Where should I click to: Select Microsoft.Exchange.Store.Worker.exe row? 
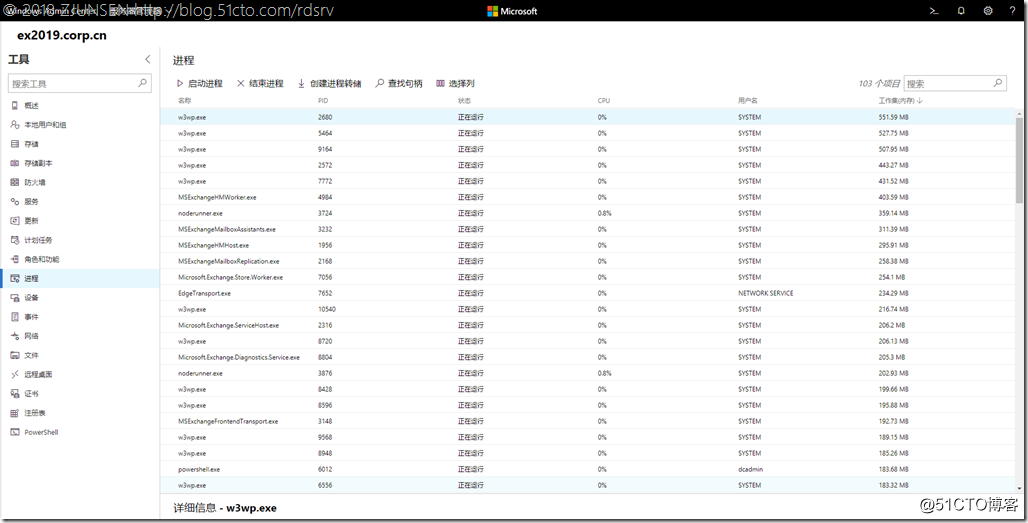tap(587, 277)
